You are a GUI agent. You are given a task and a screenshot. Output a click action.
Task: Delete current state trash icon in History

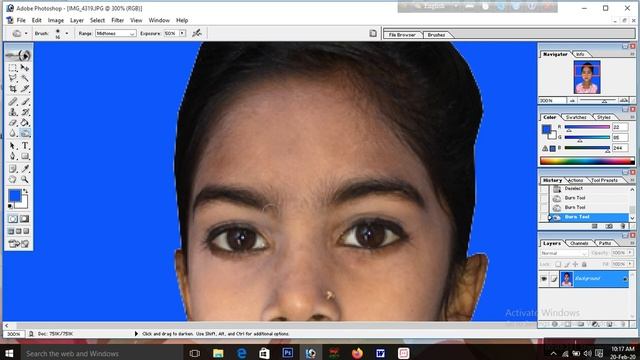pyautogui.click(x=623, y=226)
